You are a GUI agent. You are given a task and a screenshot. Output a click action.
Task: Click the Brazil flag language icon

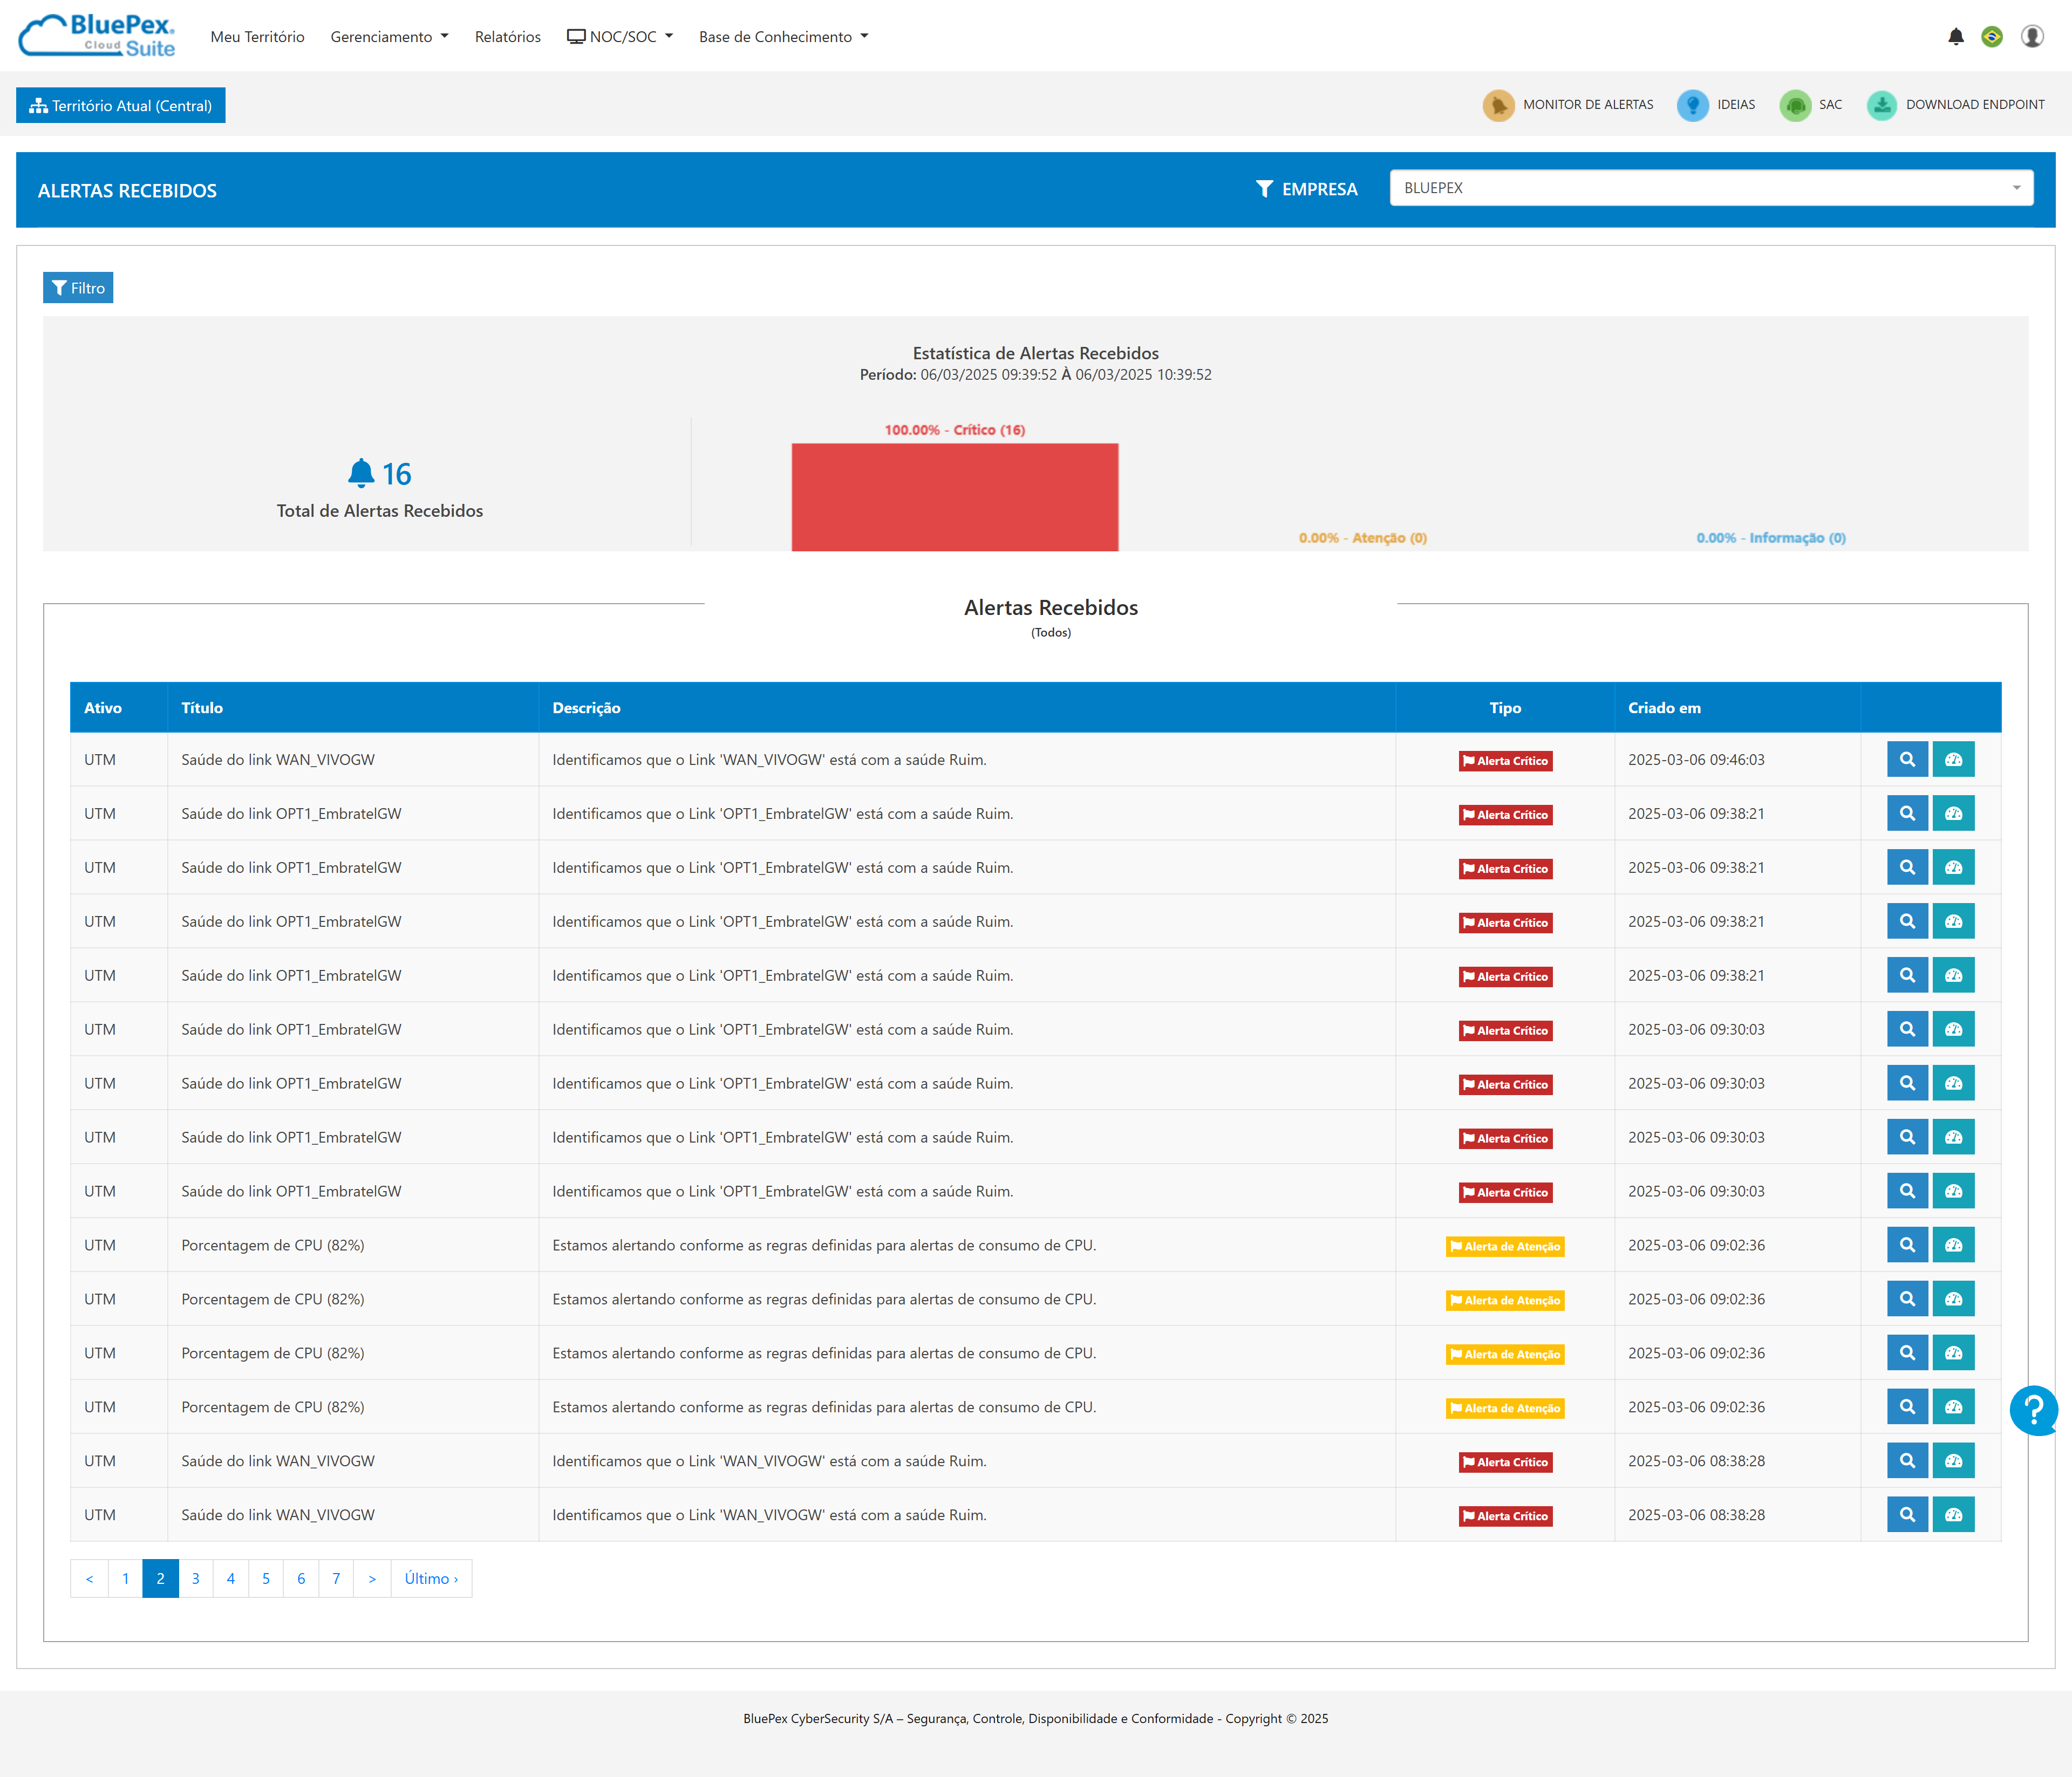(1992, 37)
